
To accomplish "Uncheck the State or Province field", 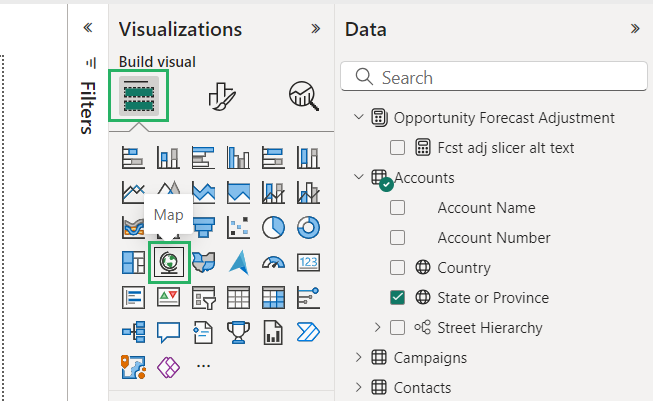I will tap(398, 297).
